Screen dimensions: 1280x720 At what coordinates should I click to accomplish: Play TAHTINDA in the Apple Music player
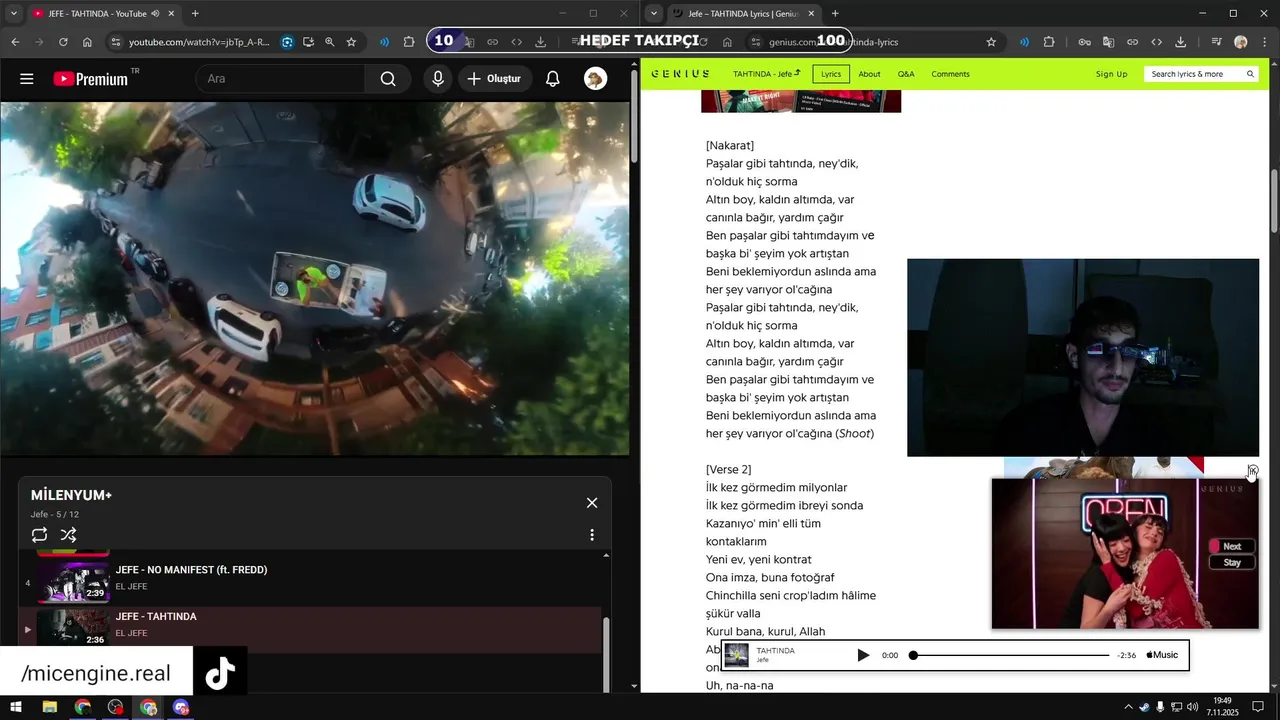pyautogui.click(x=863, y=655)
